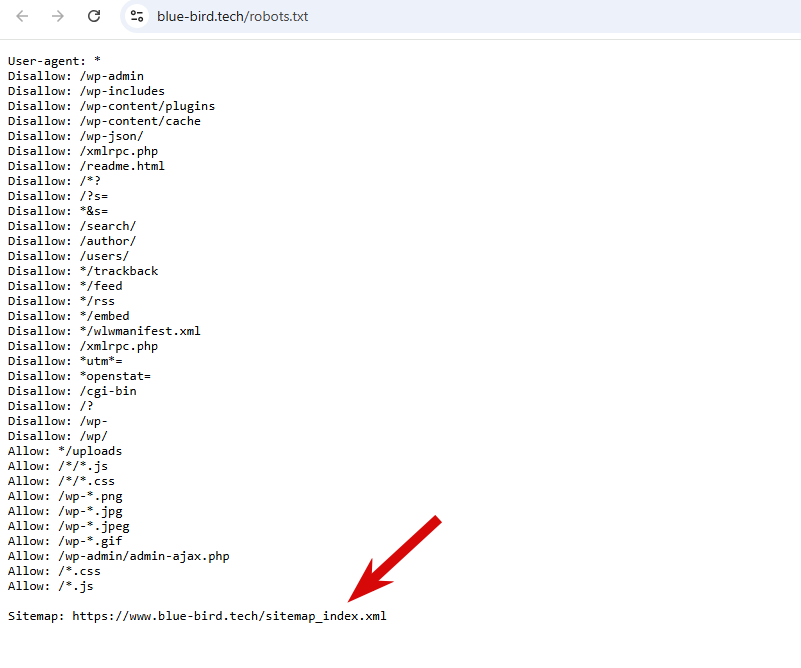Click the 'Allow: /wp-*.jpg' line
Image resolution: width=801 pixels, height=668 pixels.
(65, 511)
